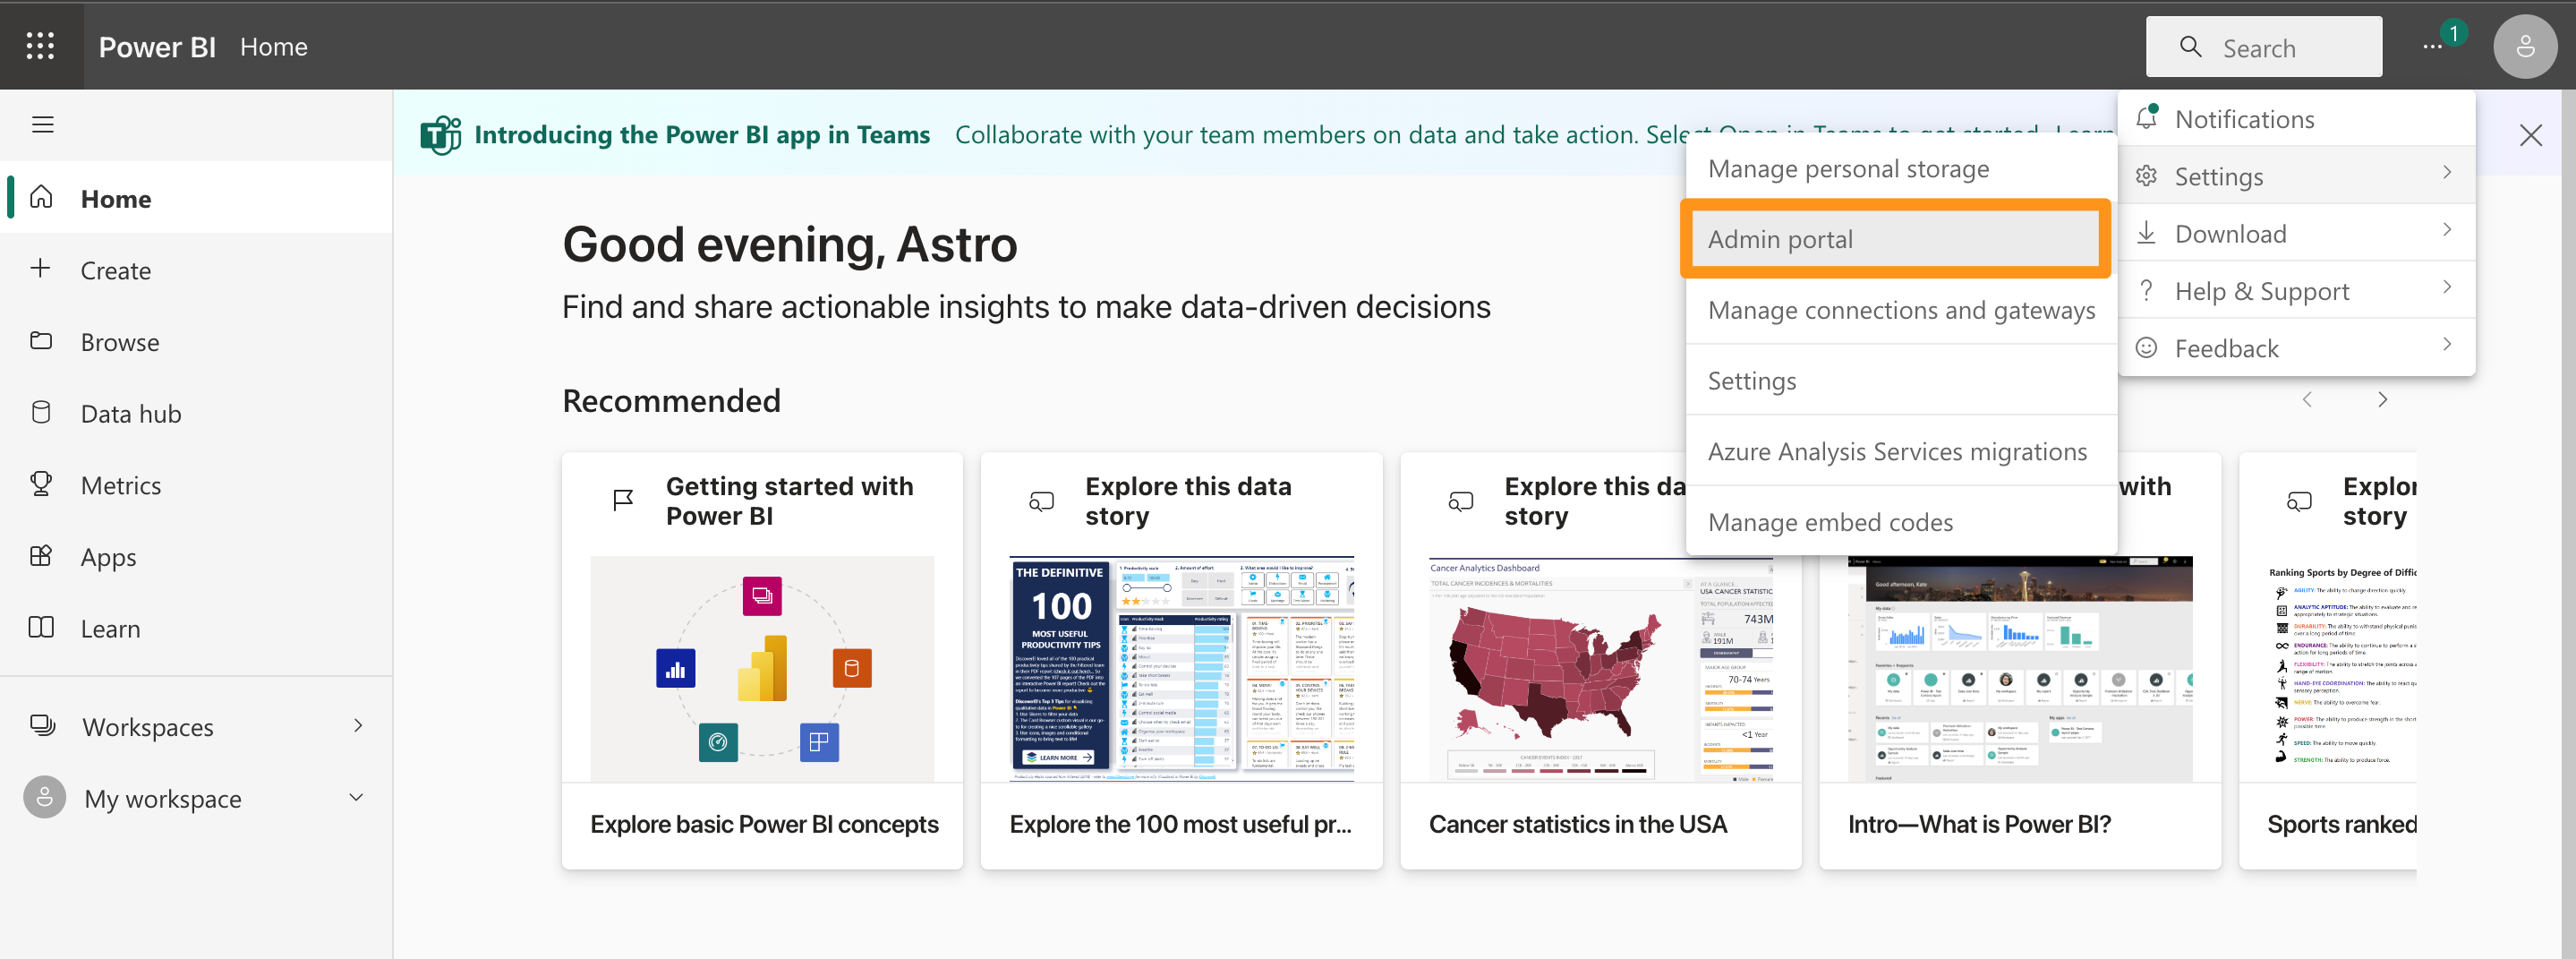Open the Cancer statistics map thumbnail
2576x959 pixels.
tap(1600, 668)
